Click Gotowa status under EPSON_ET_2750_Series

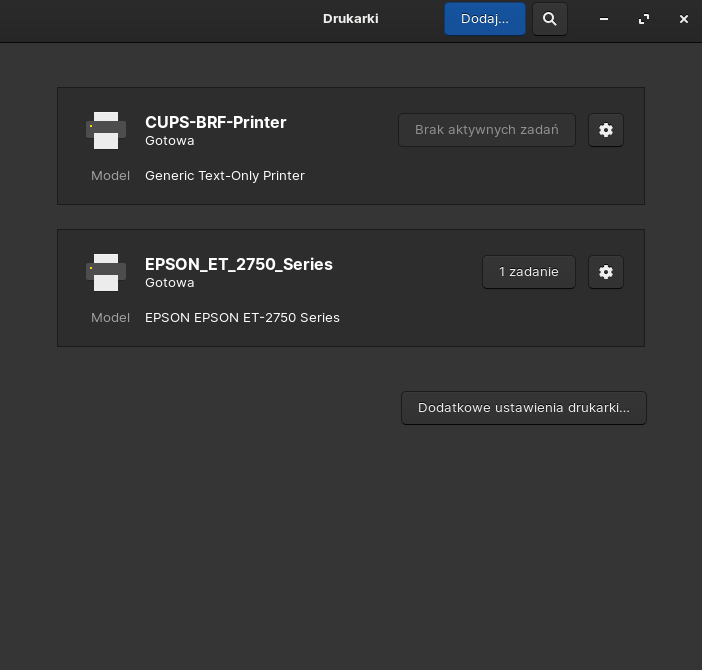pyautogui.click(x=170, y=282)
